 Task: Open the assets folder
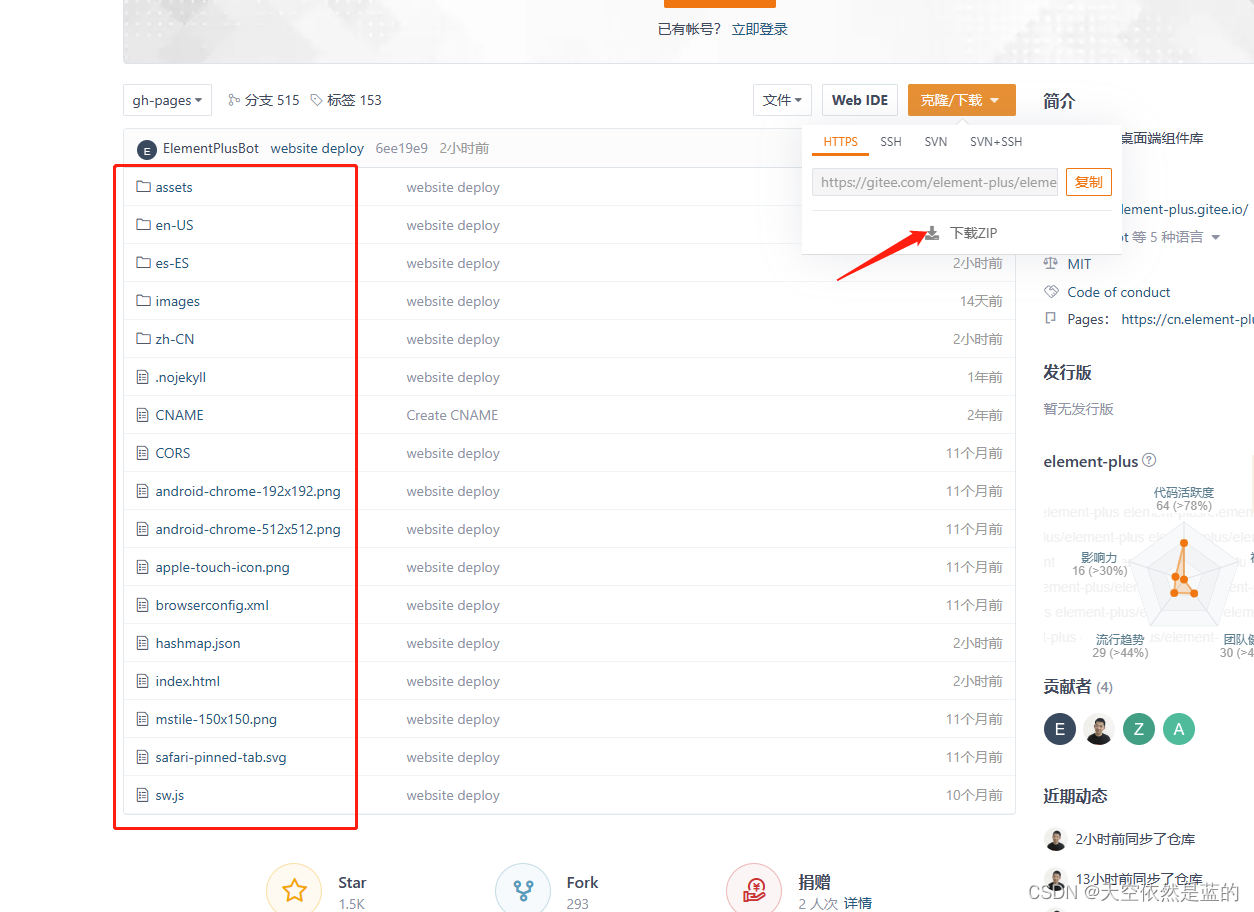coord(174,187)
